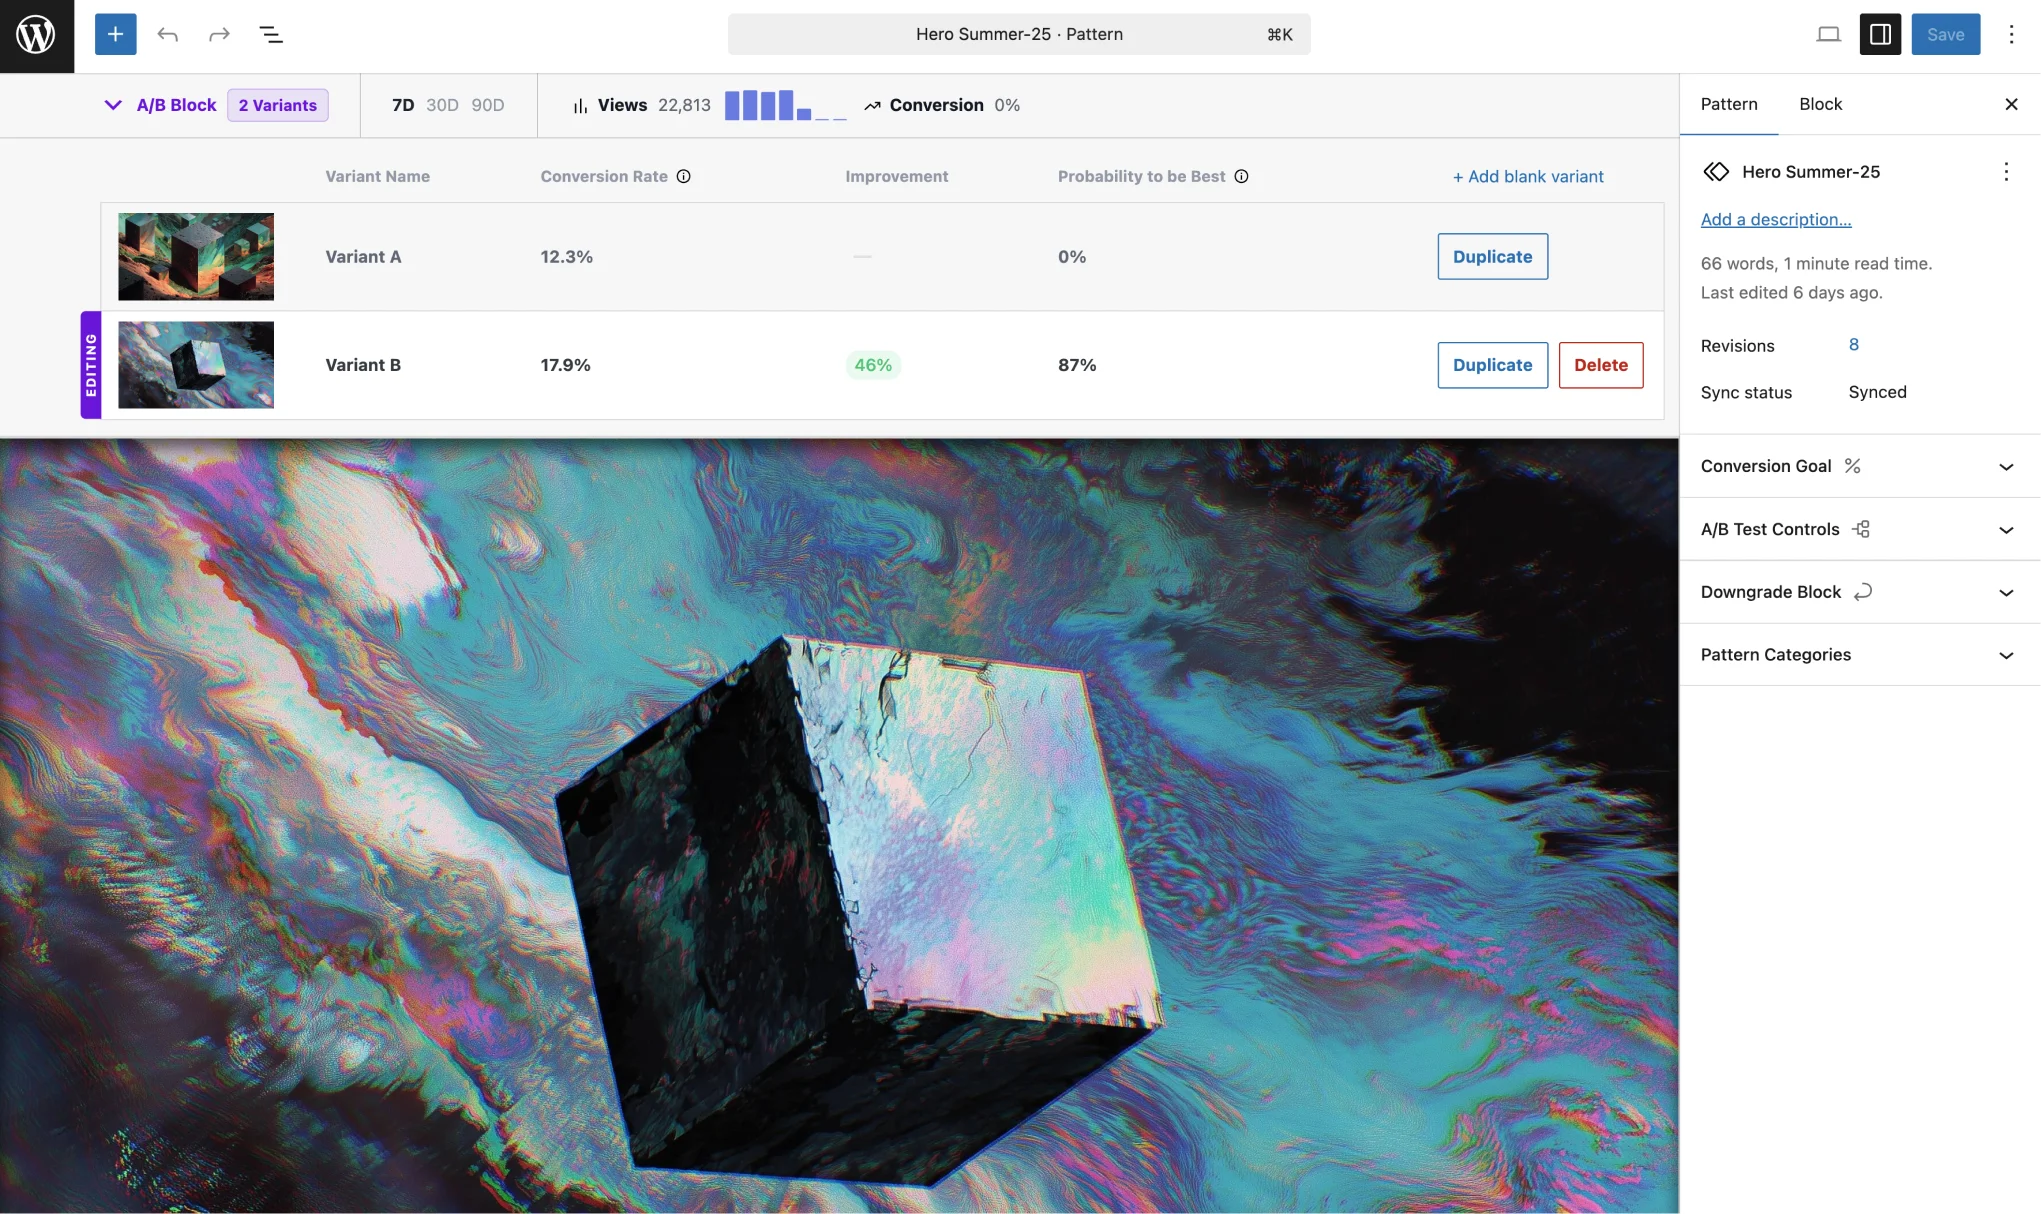Switch to the Pattern tab
The height and width of the screenshot is (1214, 2041).
[x=1728, y=104]
